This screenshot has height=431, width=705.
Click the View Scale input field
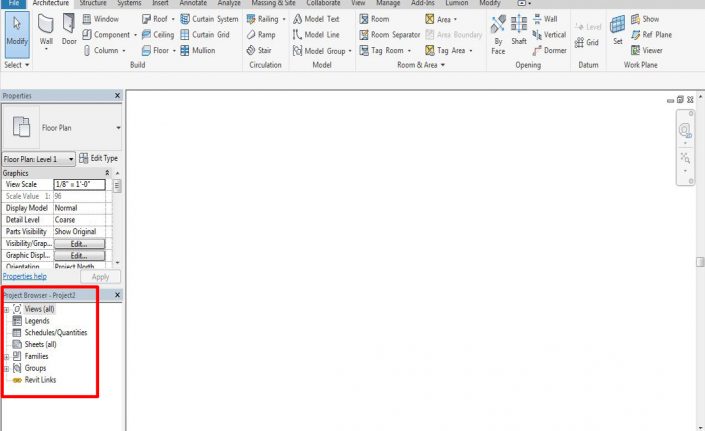(x=78, y=184)
